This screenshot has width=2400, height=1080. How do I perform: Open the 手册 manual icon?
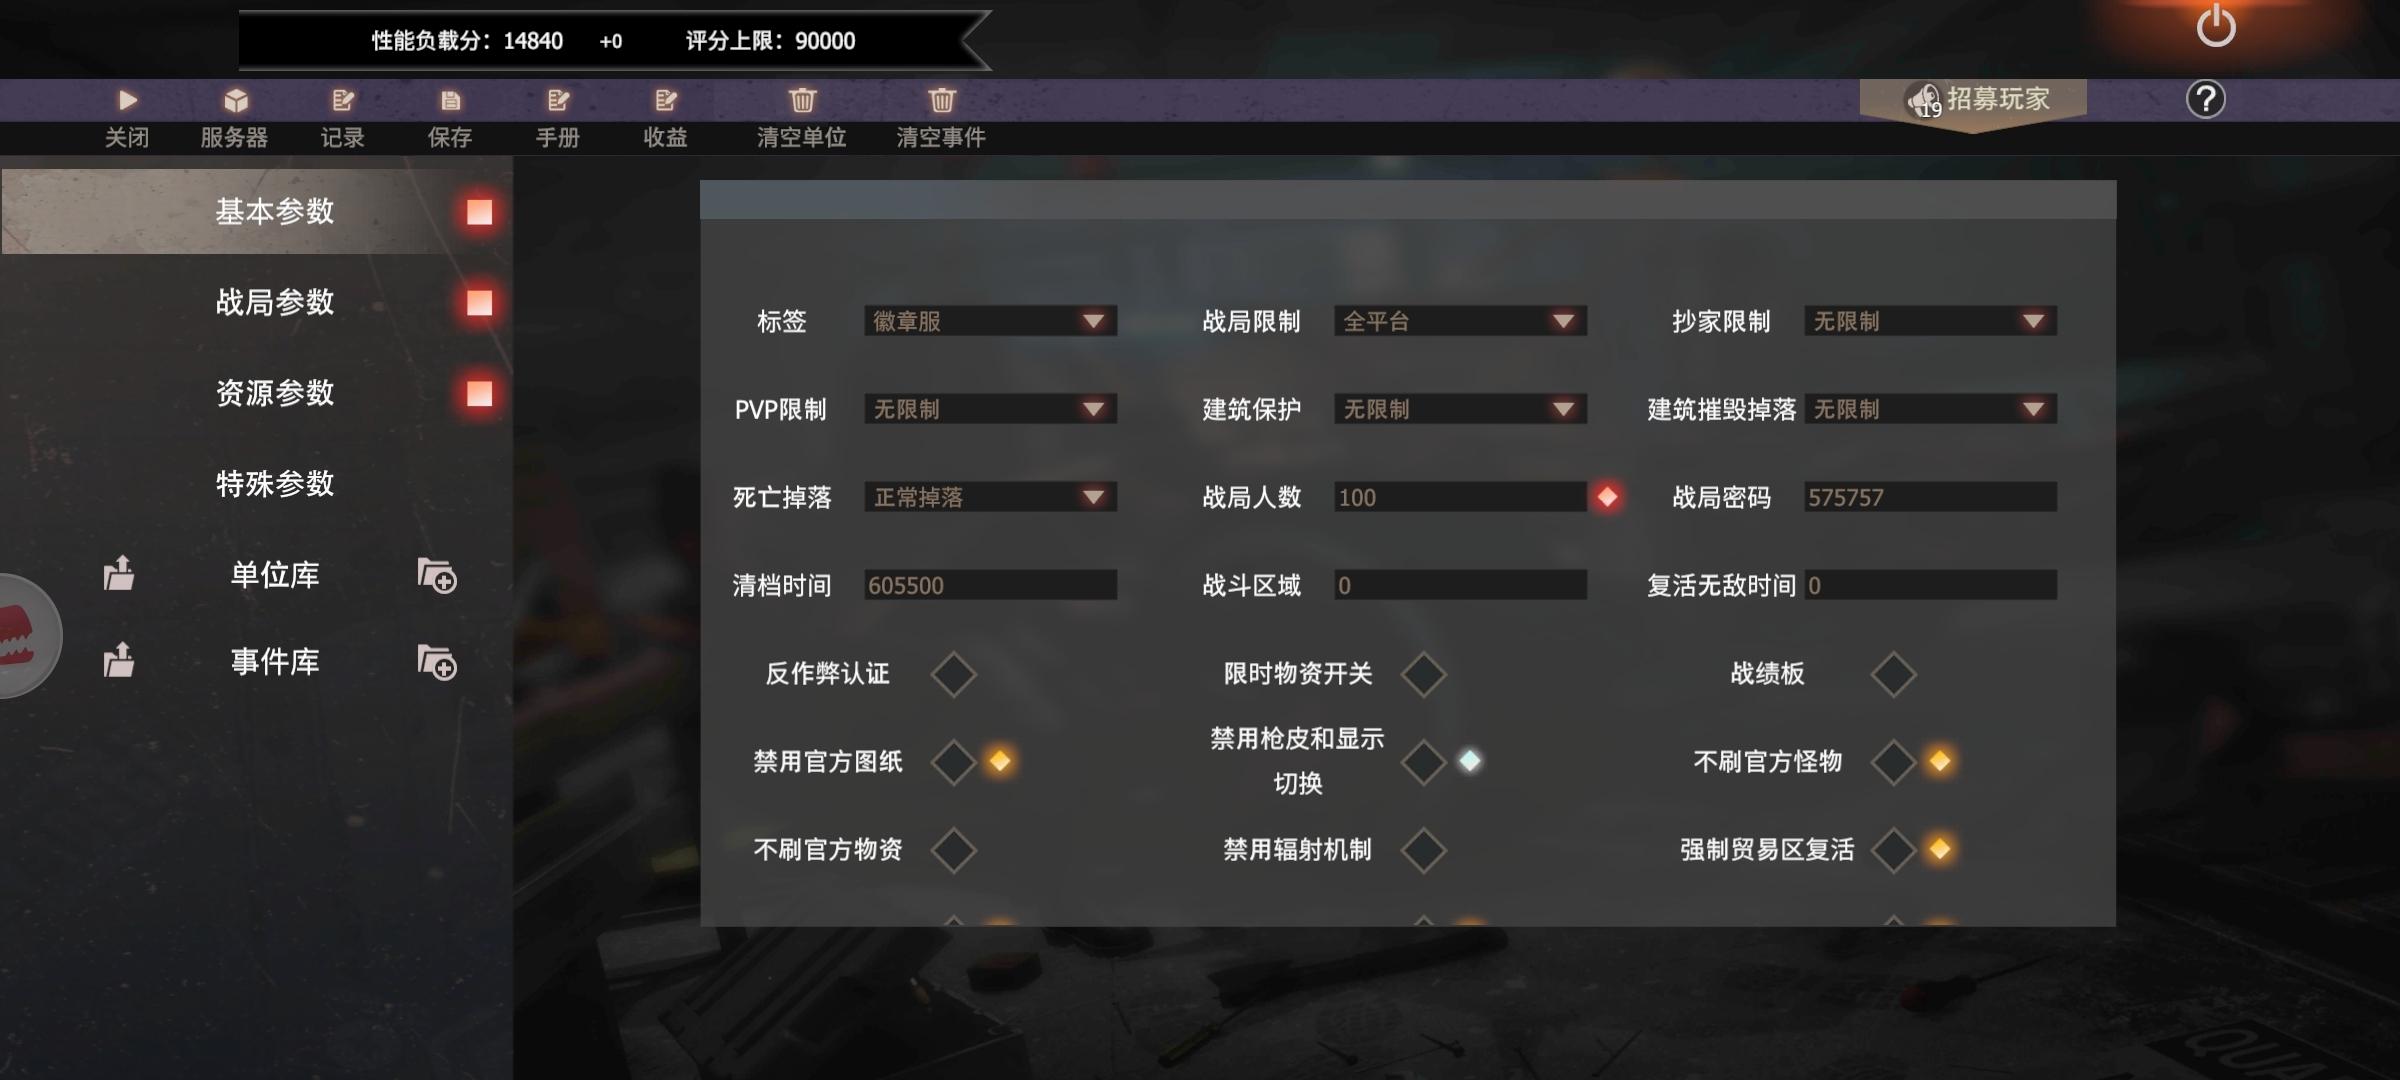tap(558, 100)
